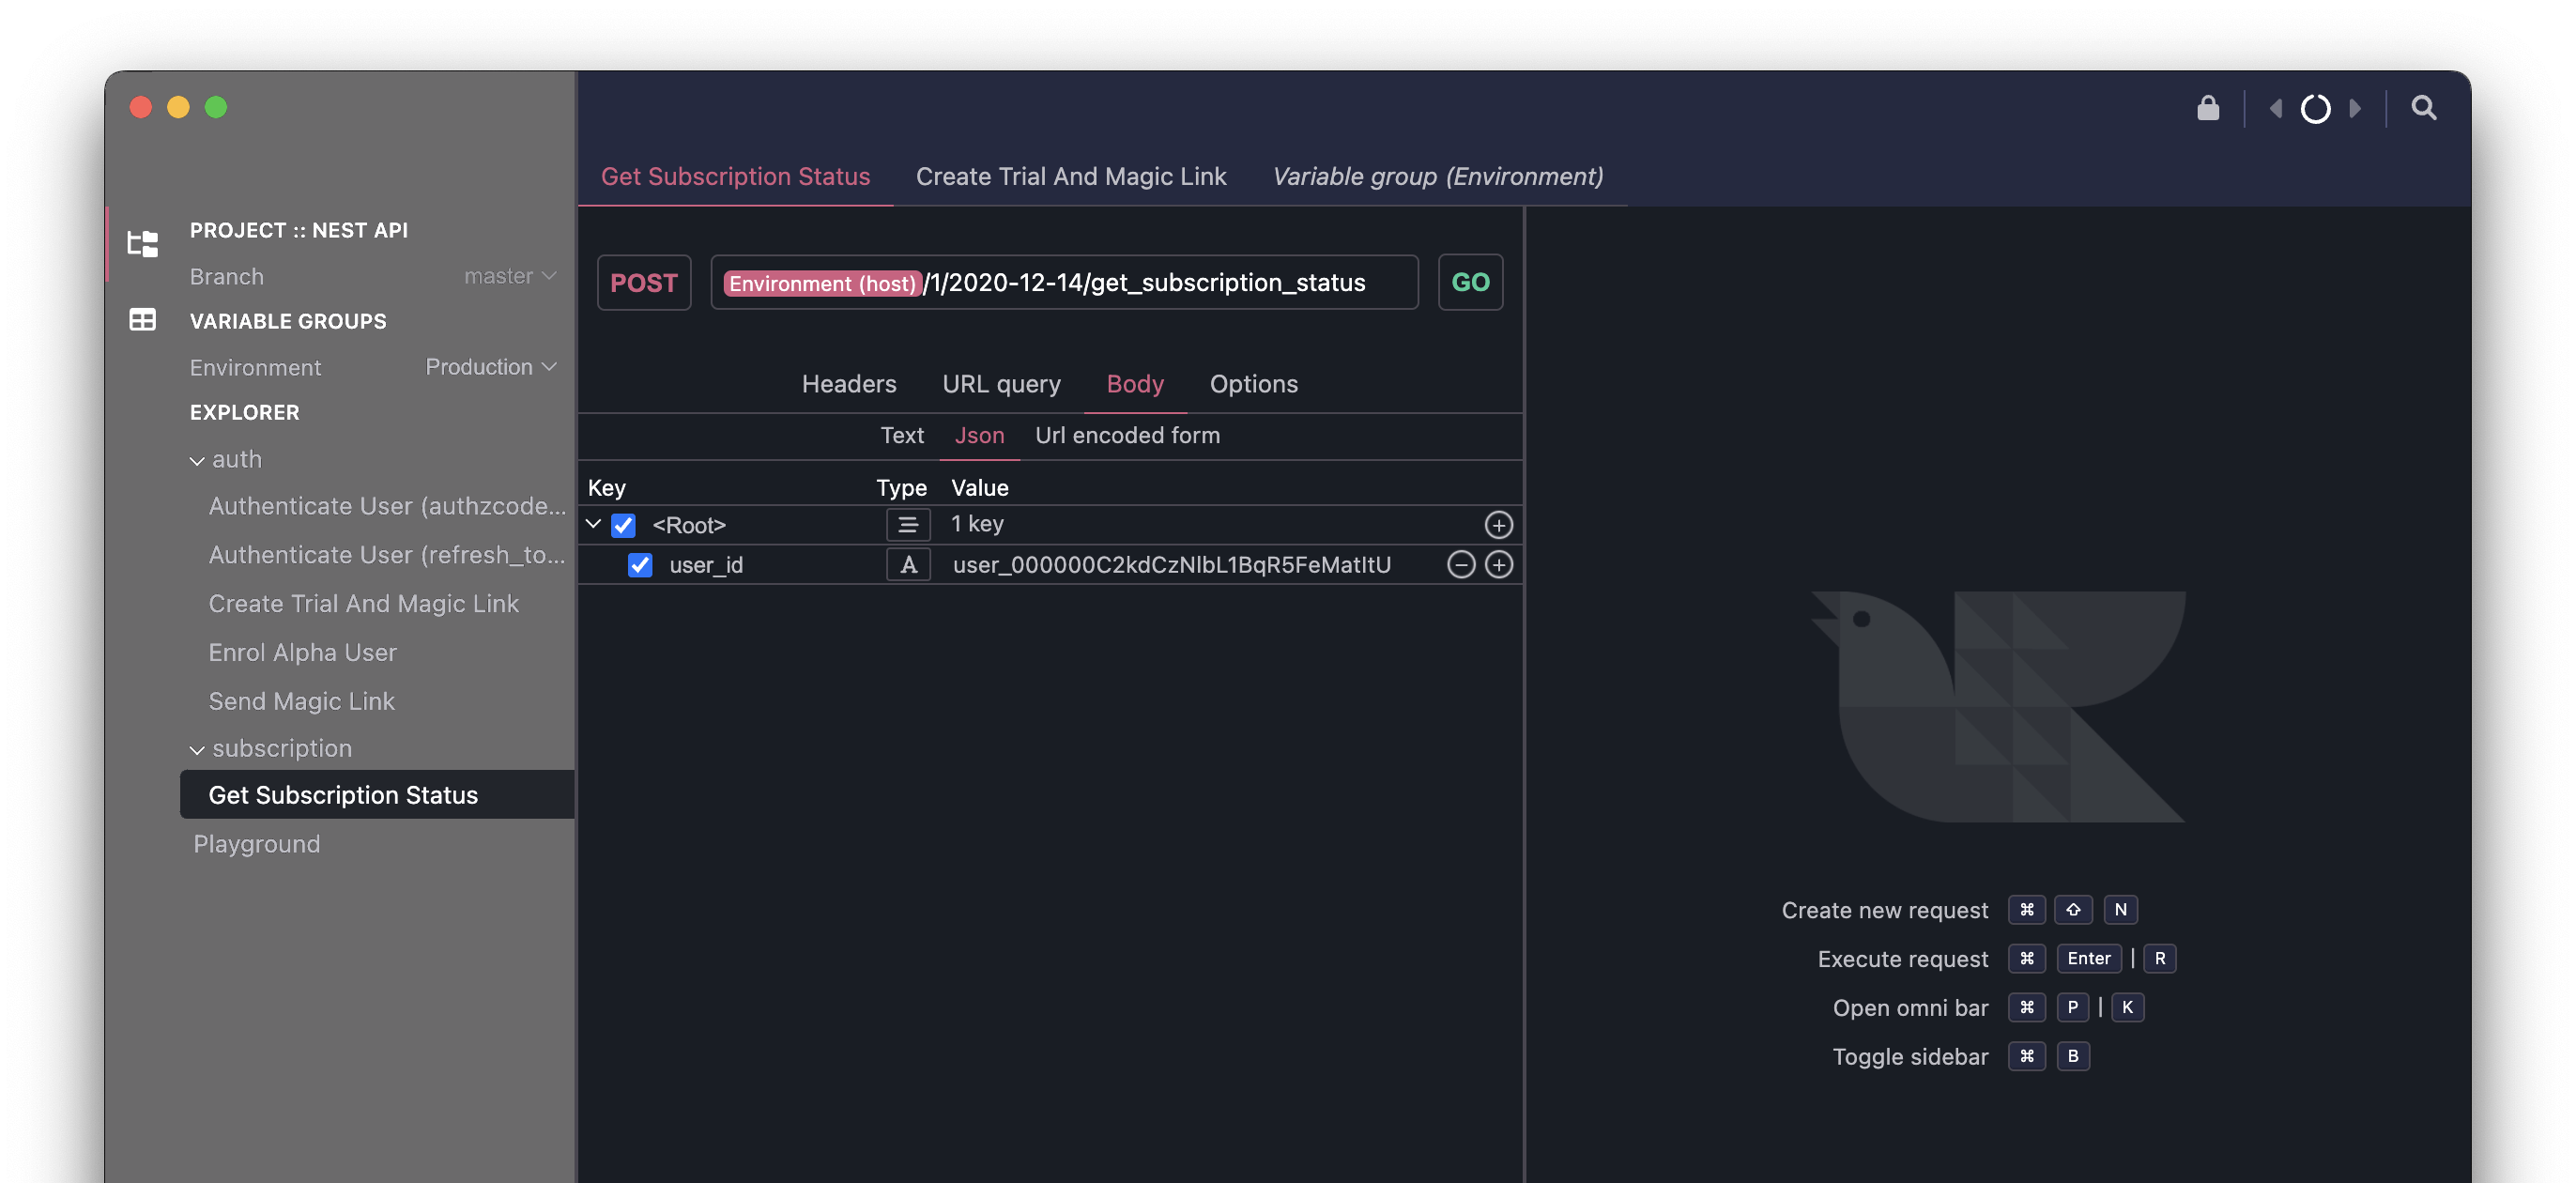Open the variable groups grid icon
This screenshot has width=2576, height=1183.
pos(142,320)
